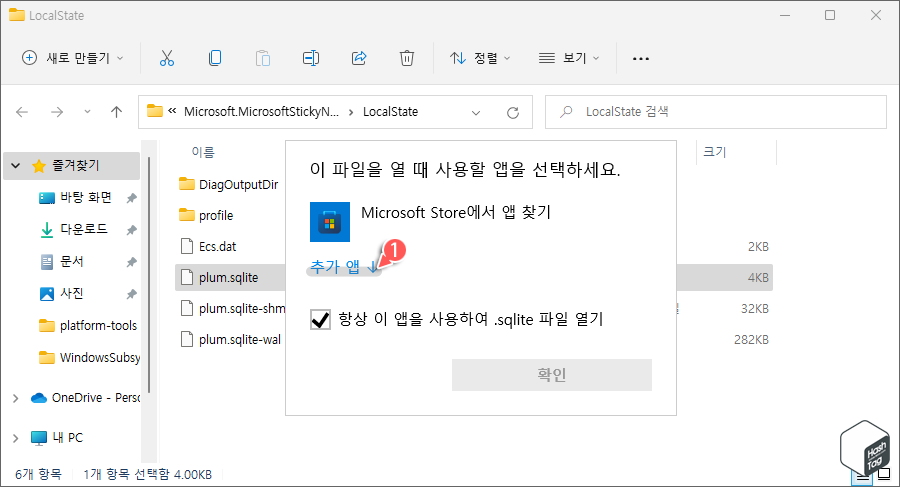Select 바탕 화면 in sidebar

tap(86, 198)
